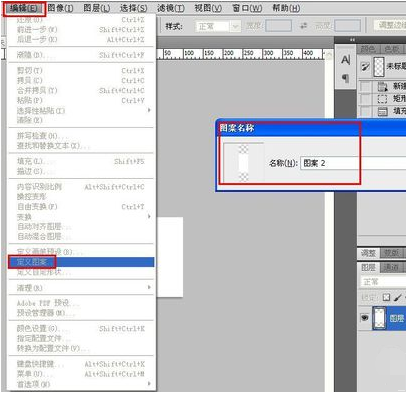Viewport: 406px width, 394px height.
Task: Open the Character panel (A|) icon
Action: click(x=346, y=60)
